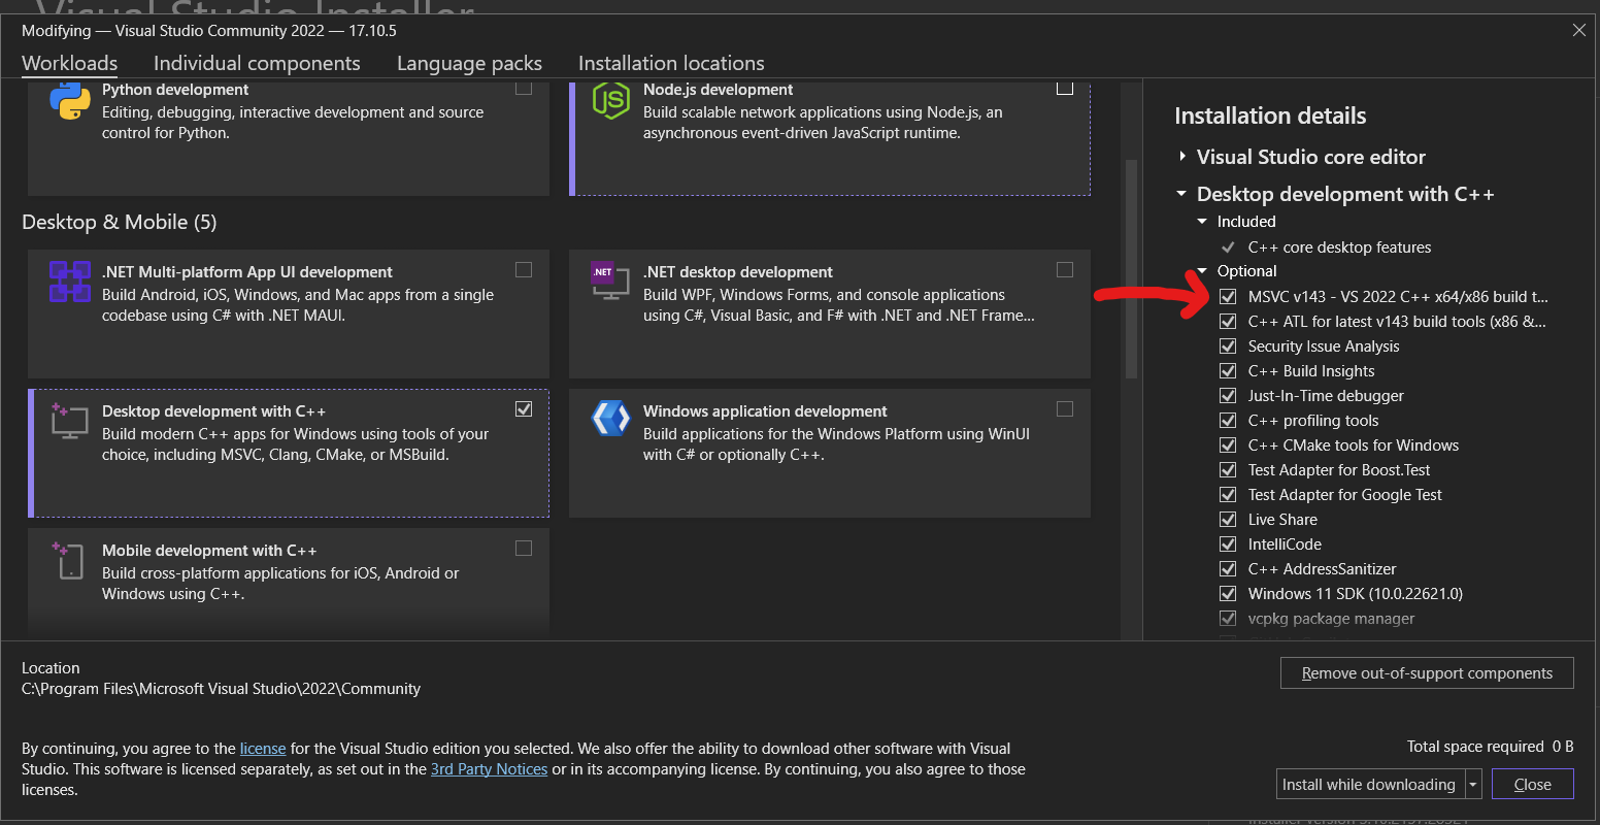This screenshot has height=825, width=1600.
Task: Uncheck Security Issue Analysis option
Action: pos(1228,346)
